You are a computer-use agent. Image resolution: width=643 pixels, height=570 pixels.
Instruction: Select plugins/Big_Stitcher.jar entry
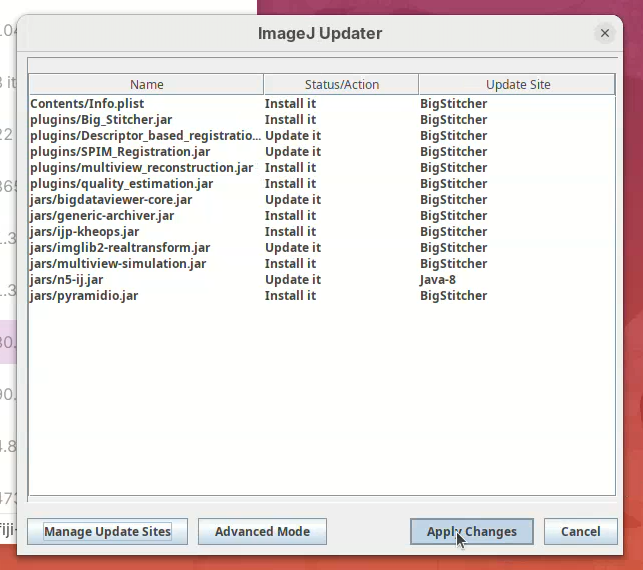[x=89, y=119]
